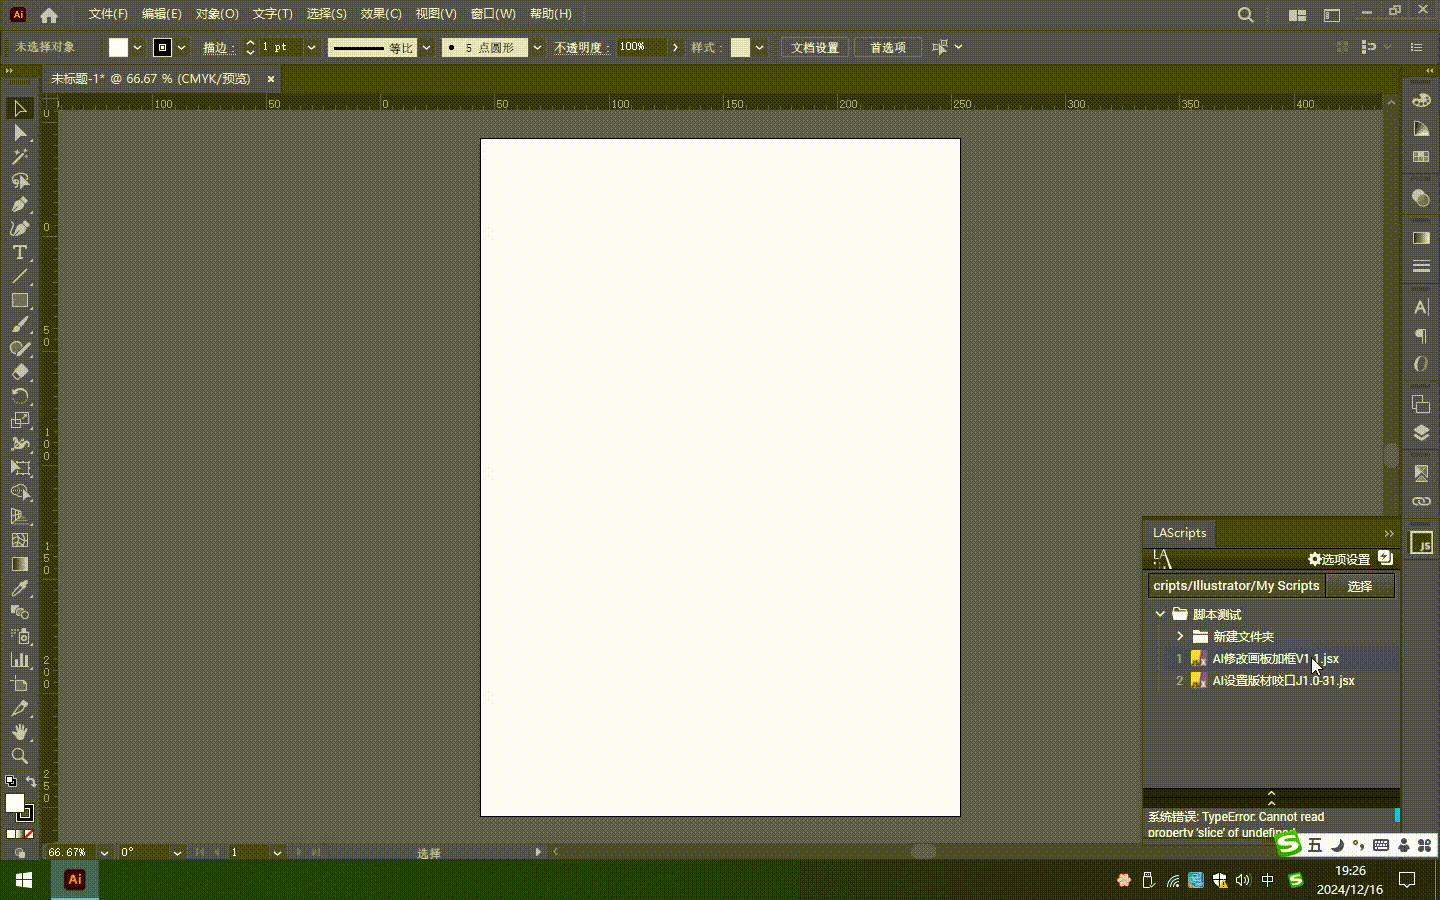The height and width of the screenshot is (900, 1440).
Task: Select the Curvature tool
Action: click(19, 228)
